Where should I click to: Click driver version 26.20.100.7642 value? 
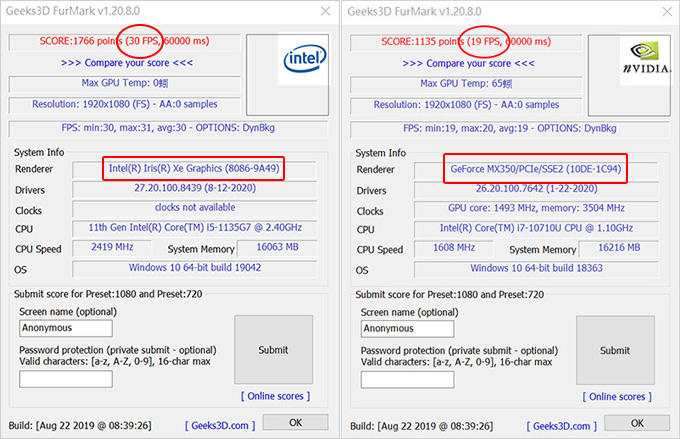536,189
